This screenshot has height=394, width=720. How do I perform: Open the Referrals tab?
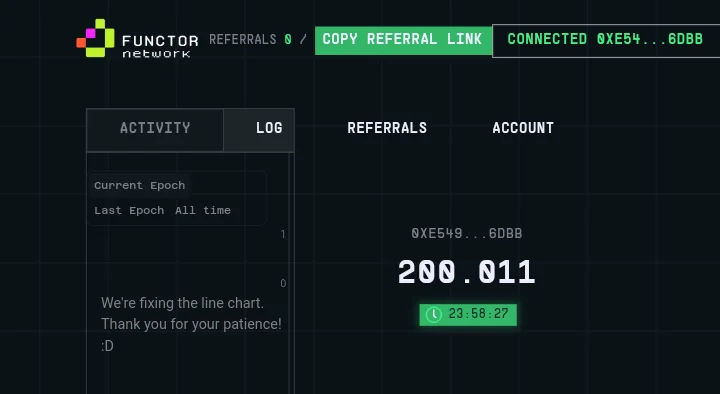(x=387, y=128)
